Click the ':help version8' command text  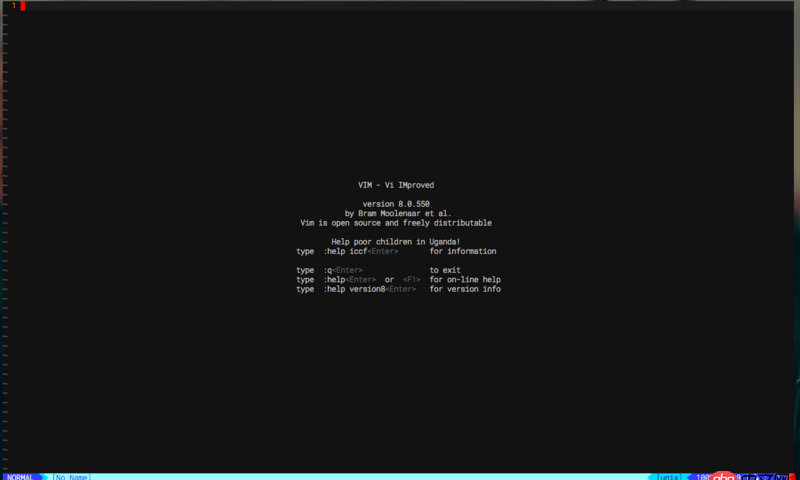[x=354, y=289]
